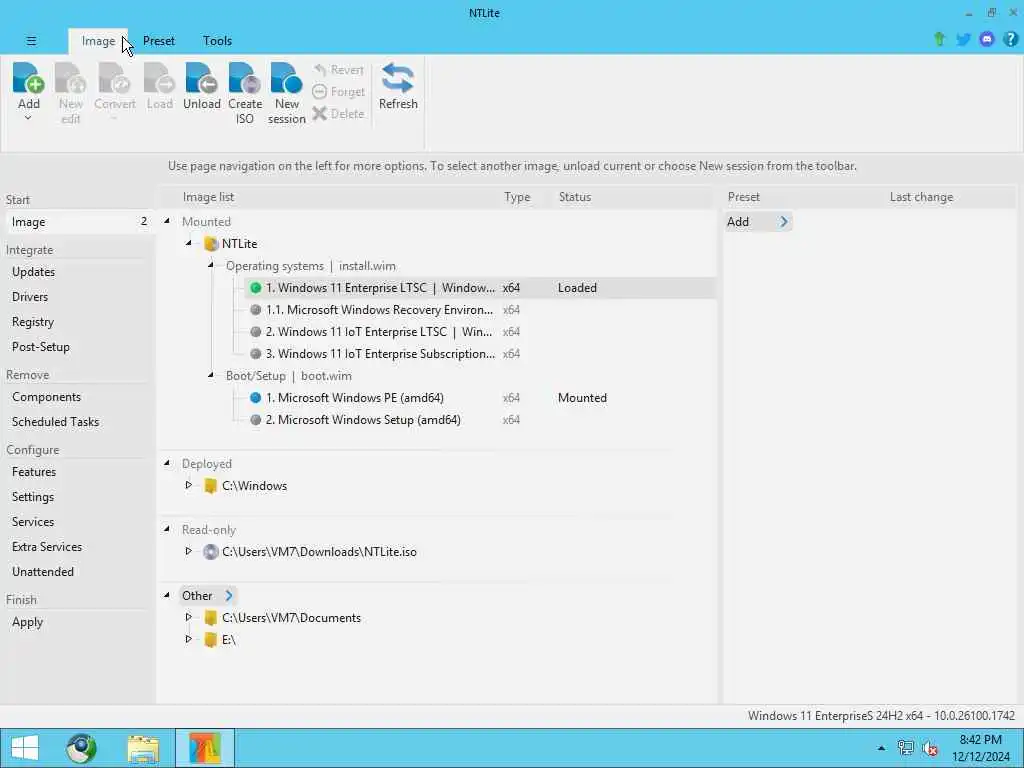
Task: Open the Extra Services page in sidebar
Action: point(47,547)
